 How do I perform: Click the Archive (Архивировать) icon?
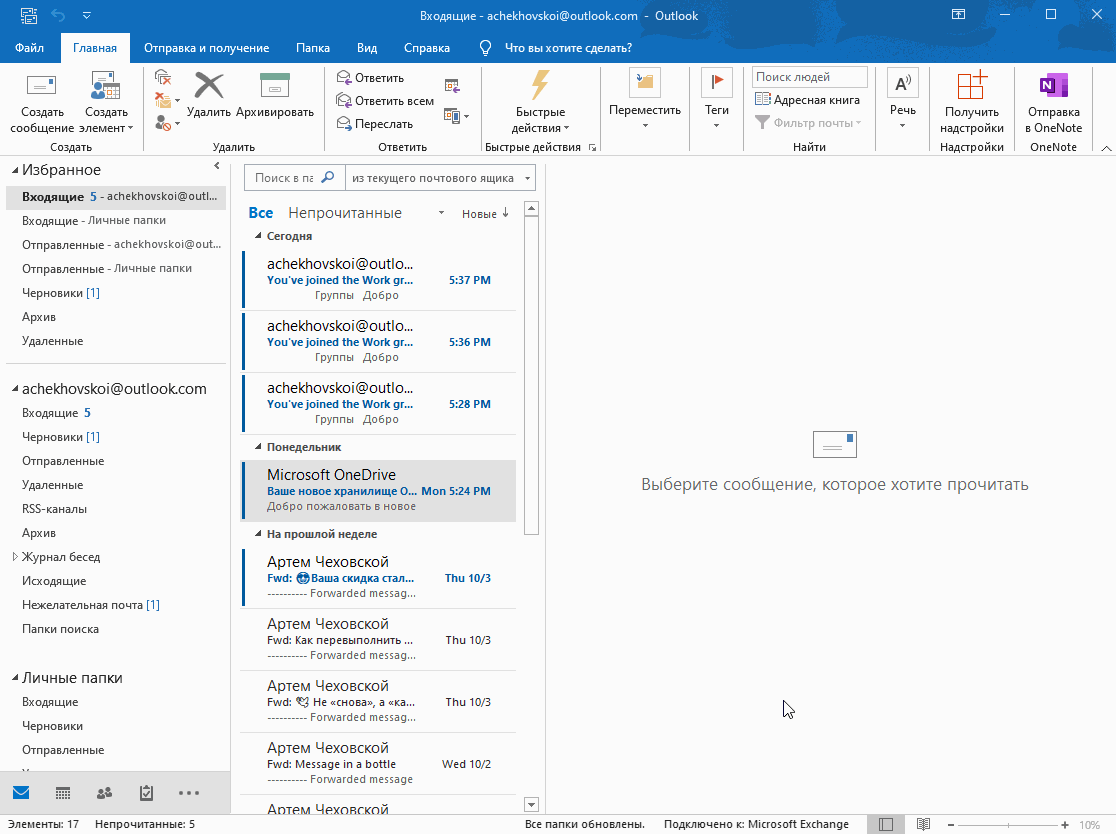pos(275,85)
